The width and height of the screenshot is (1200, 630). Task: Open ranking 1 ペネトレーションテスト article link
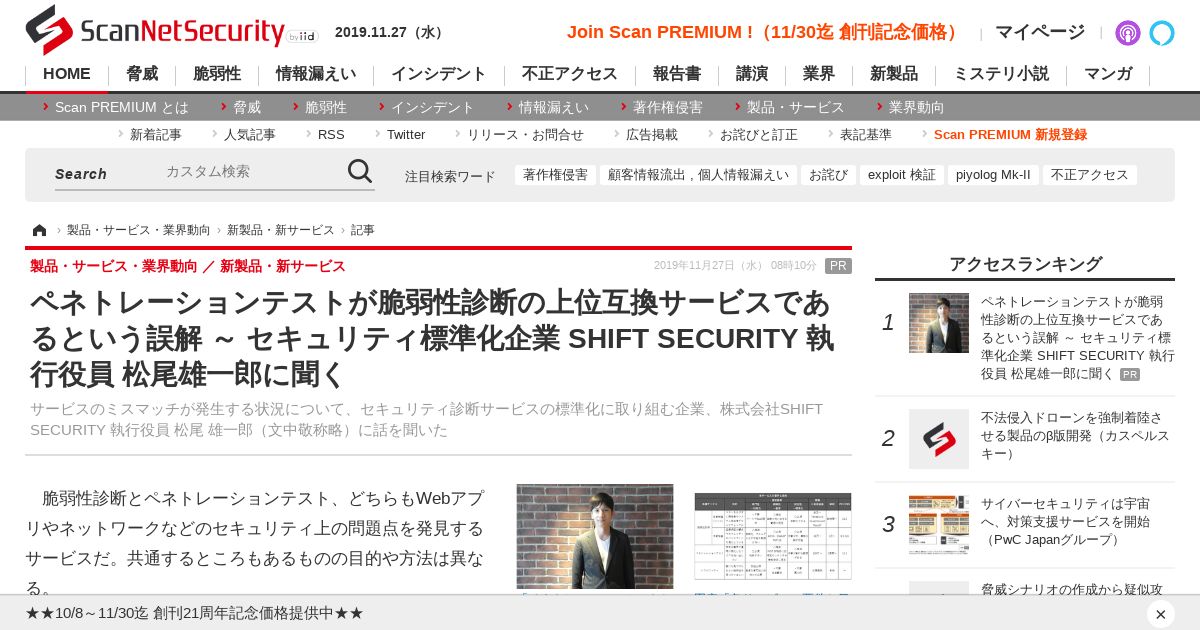(1078, 338)
